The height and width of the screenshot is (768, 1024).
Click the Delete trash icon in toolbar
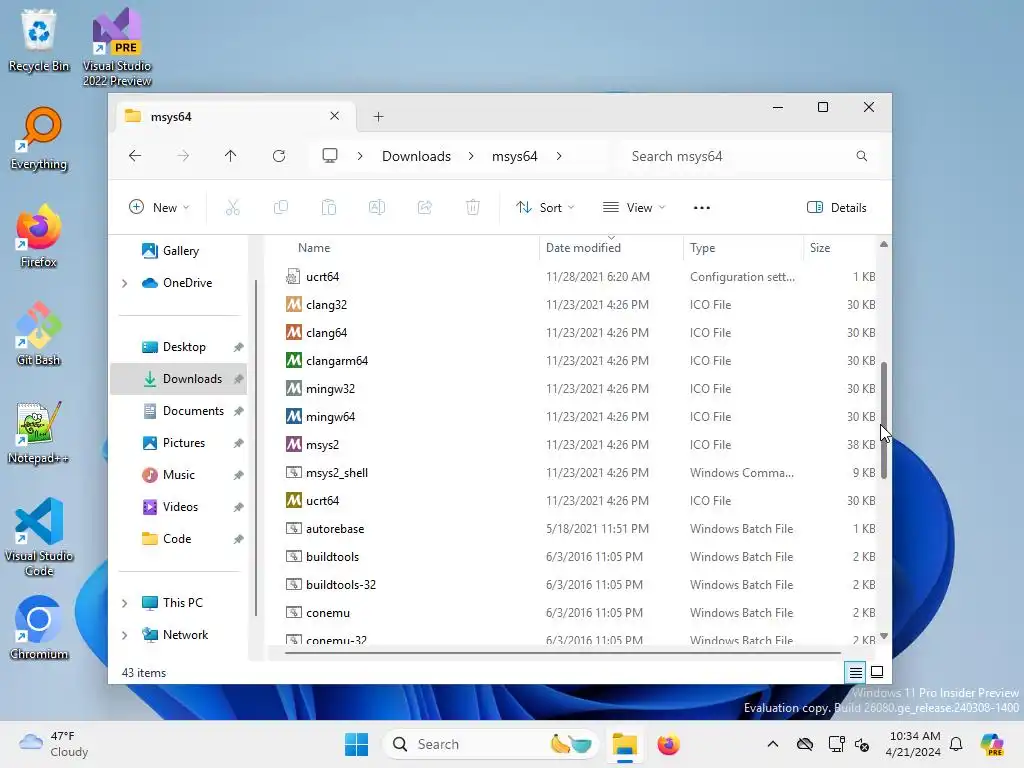point(473,208)
